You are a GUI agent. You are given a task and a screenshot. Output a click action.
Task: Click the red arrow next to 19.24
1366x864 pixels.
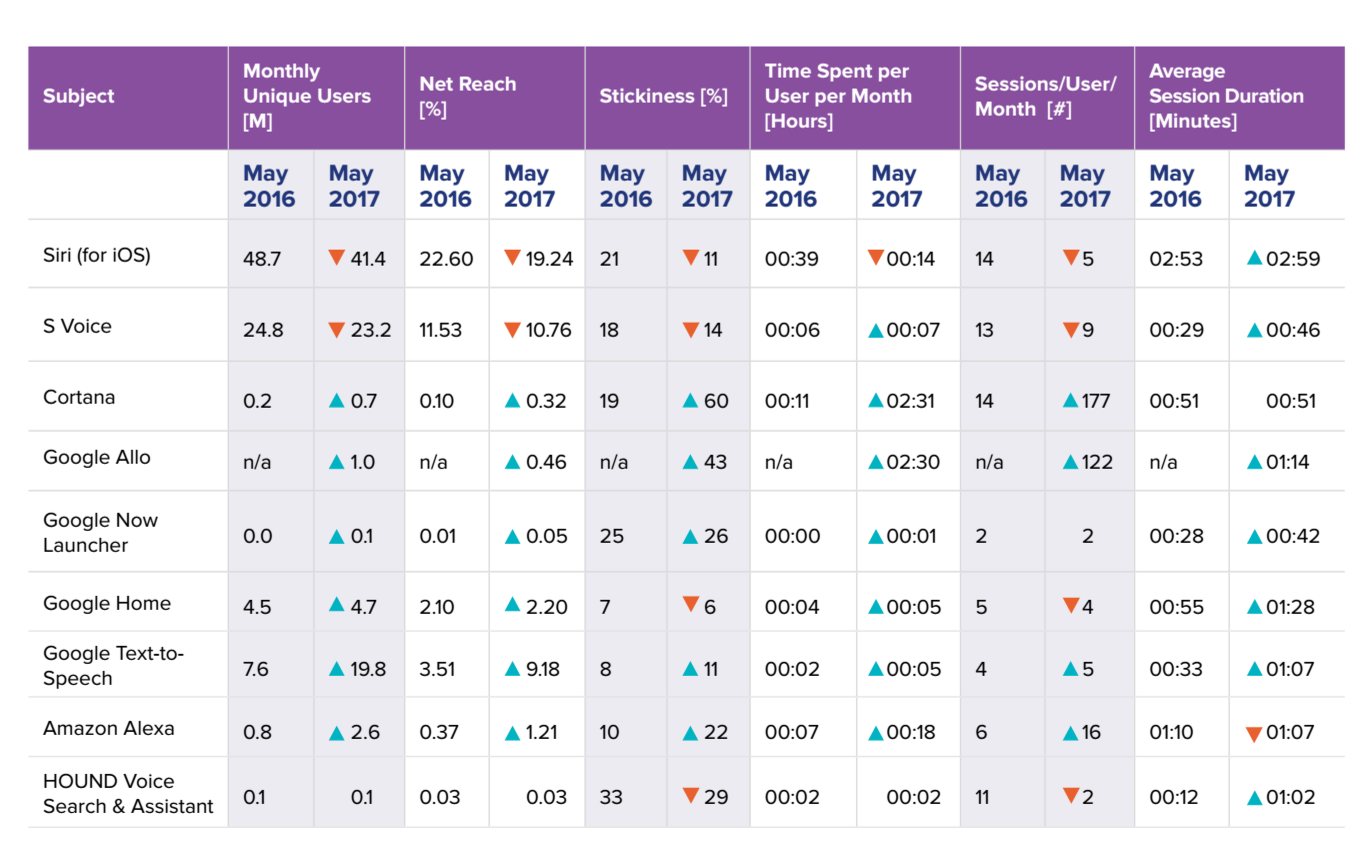(512, 258)
